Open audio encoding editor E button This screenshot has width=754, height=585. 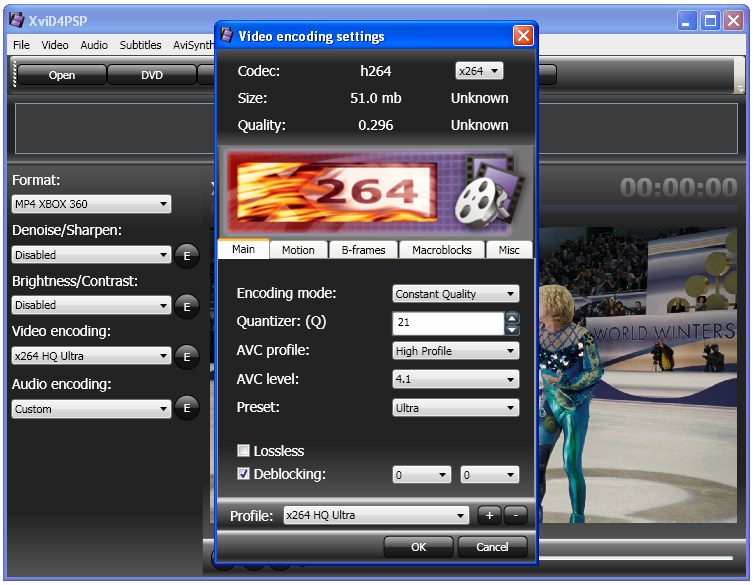(187, 408)
